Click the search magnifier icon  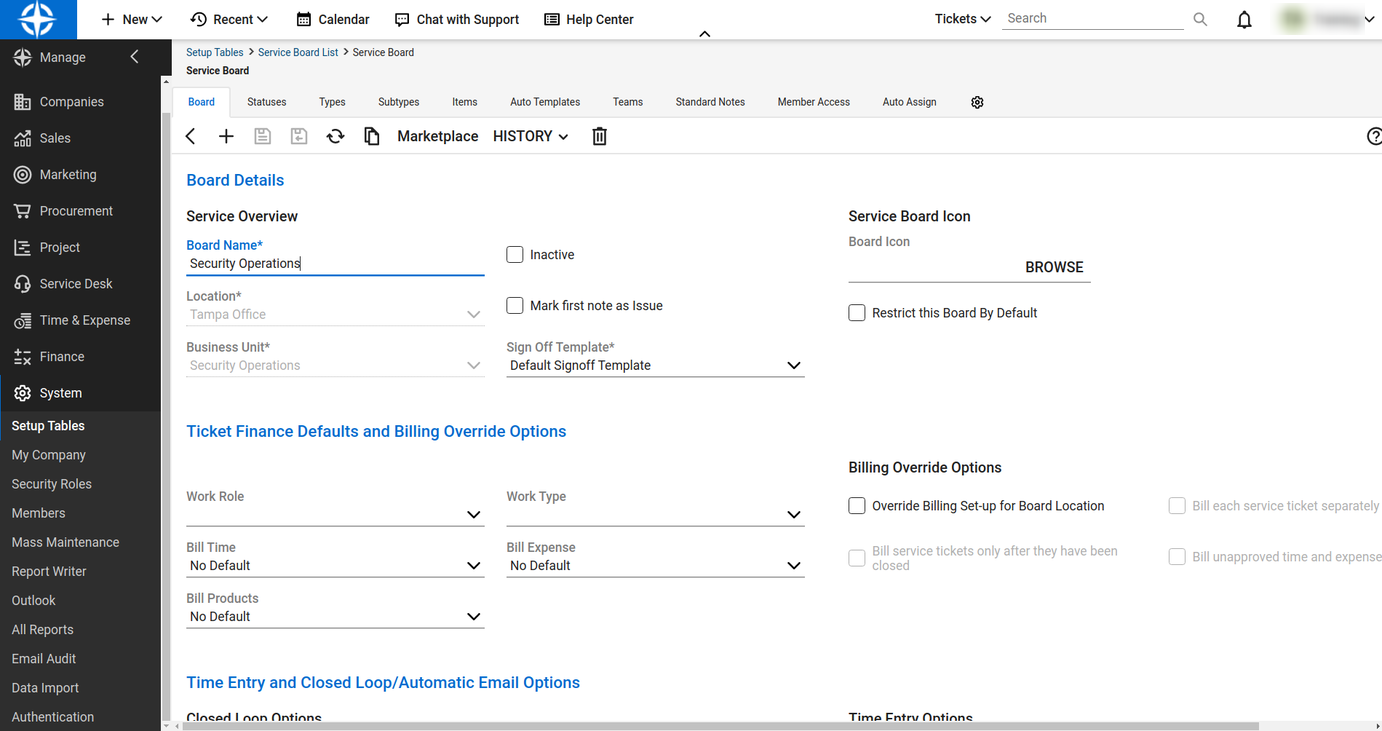pos(1200,19)
